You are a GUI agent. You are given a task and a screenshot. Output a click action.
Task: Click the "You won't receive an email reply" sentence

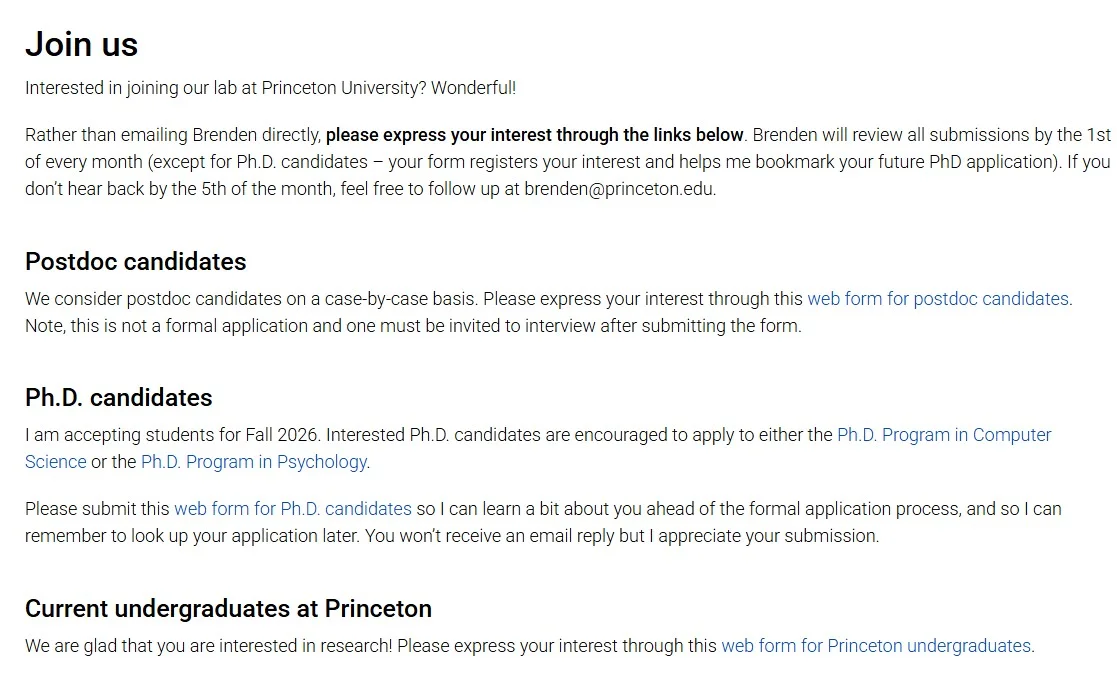tap(622, 536)
